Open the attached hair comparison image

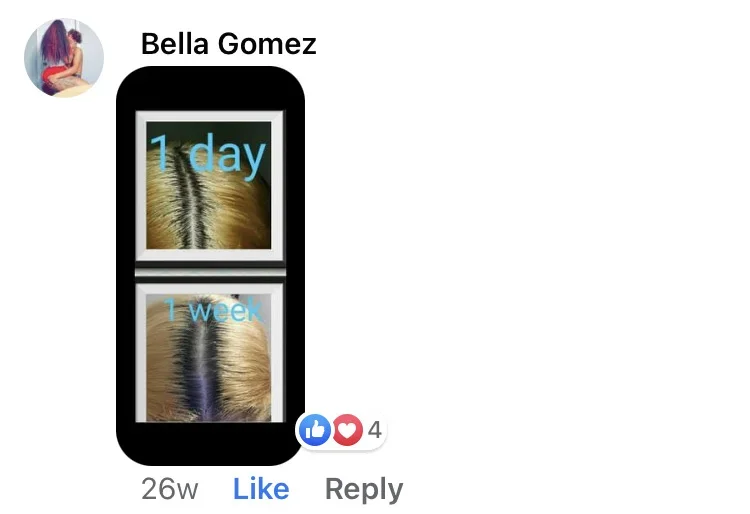tap(210, 266)
